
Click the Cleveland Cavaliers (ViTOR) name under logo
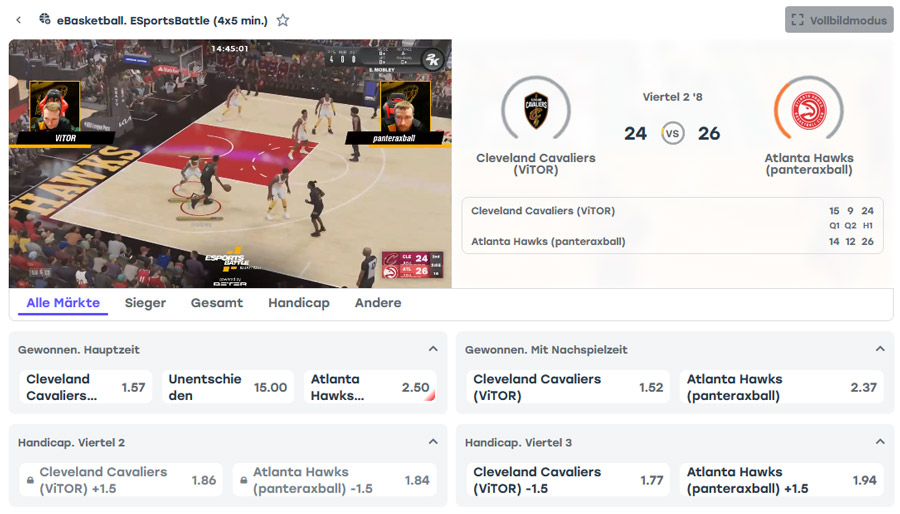tap(536, 163)
